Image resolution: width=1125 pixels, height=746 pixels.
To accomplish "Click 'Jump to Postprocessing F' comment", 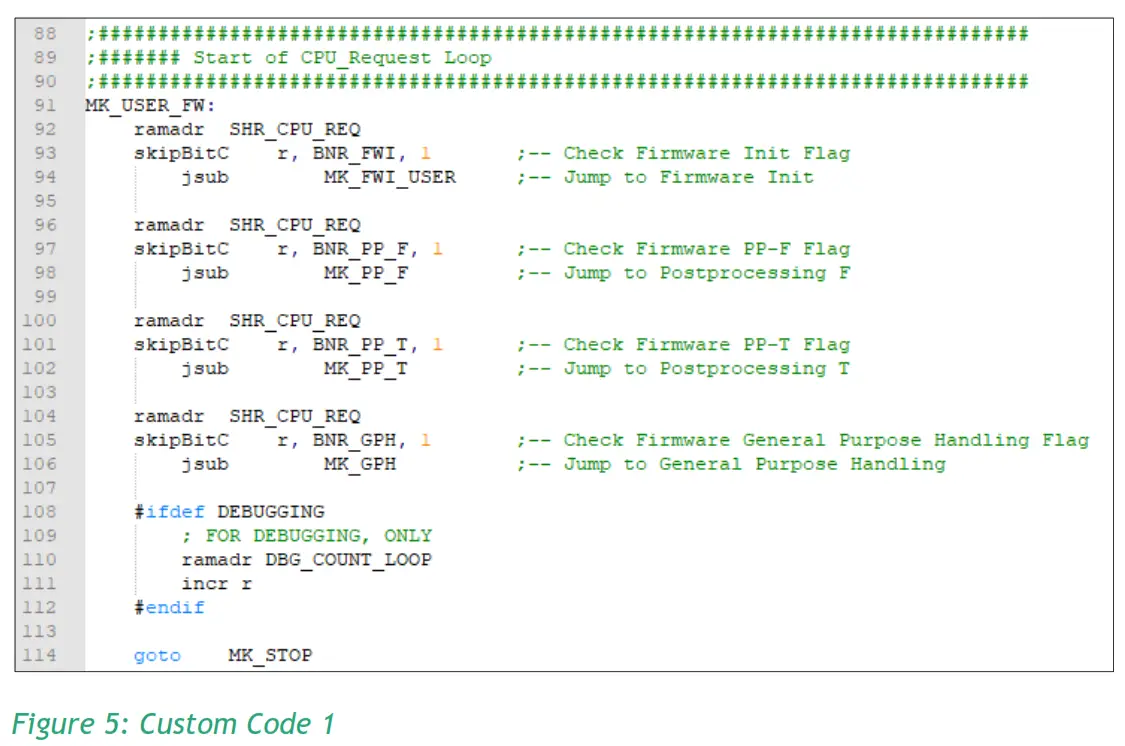I will 707,273.
